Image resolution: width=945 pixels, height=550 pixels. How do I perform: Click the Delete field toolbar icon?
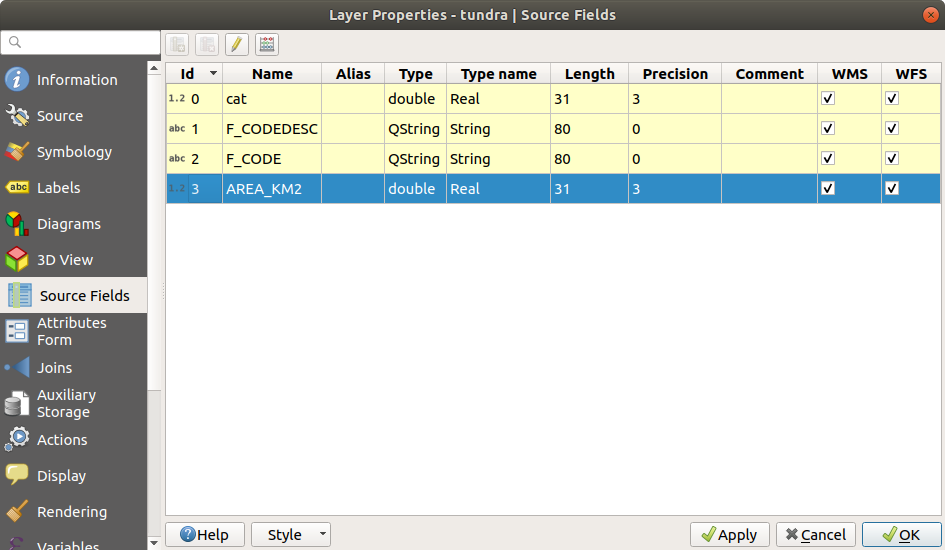point(207,45)
